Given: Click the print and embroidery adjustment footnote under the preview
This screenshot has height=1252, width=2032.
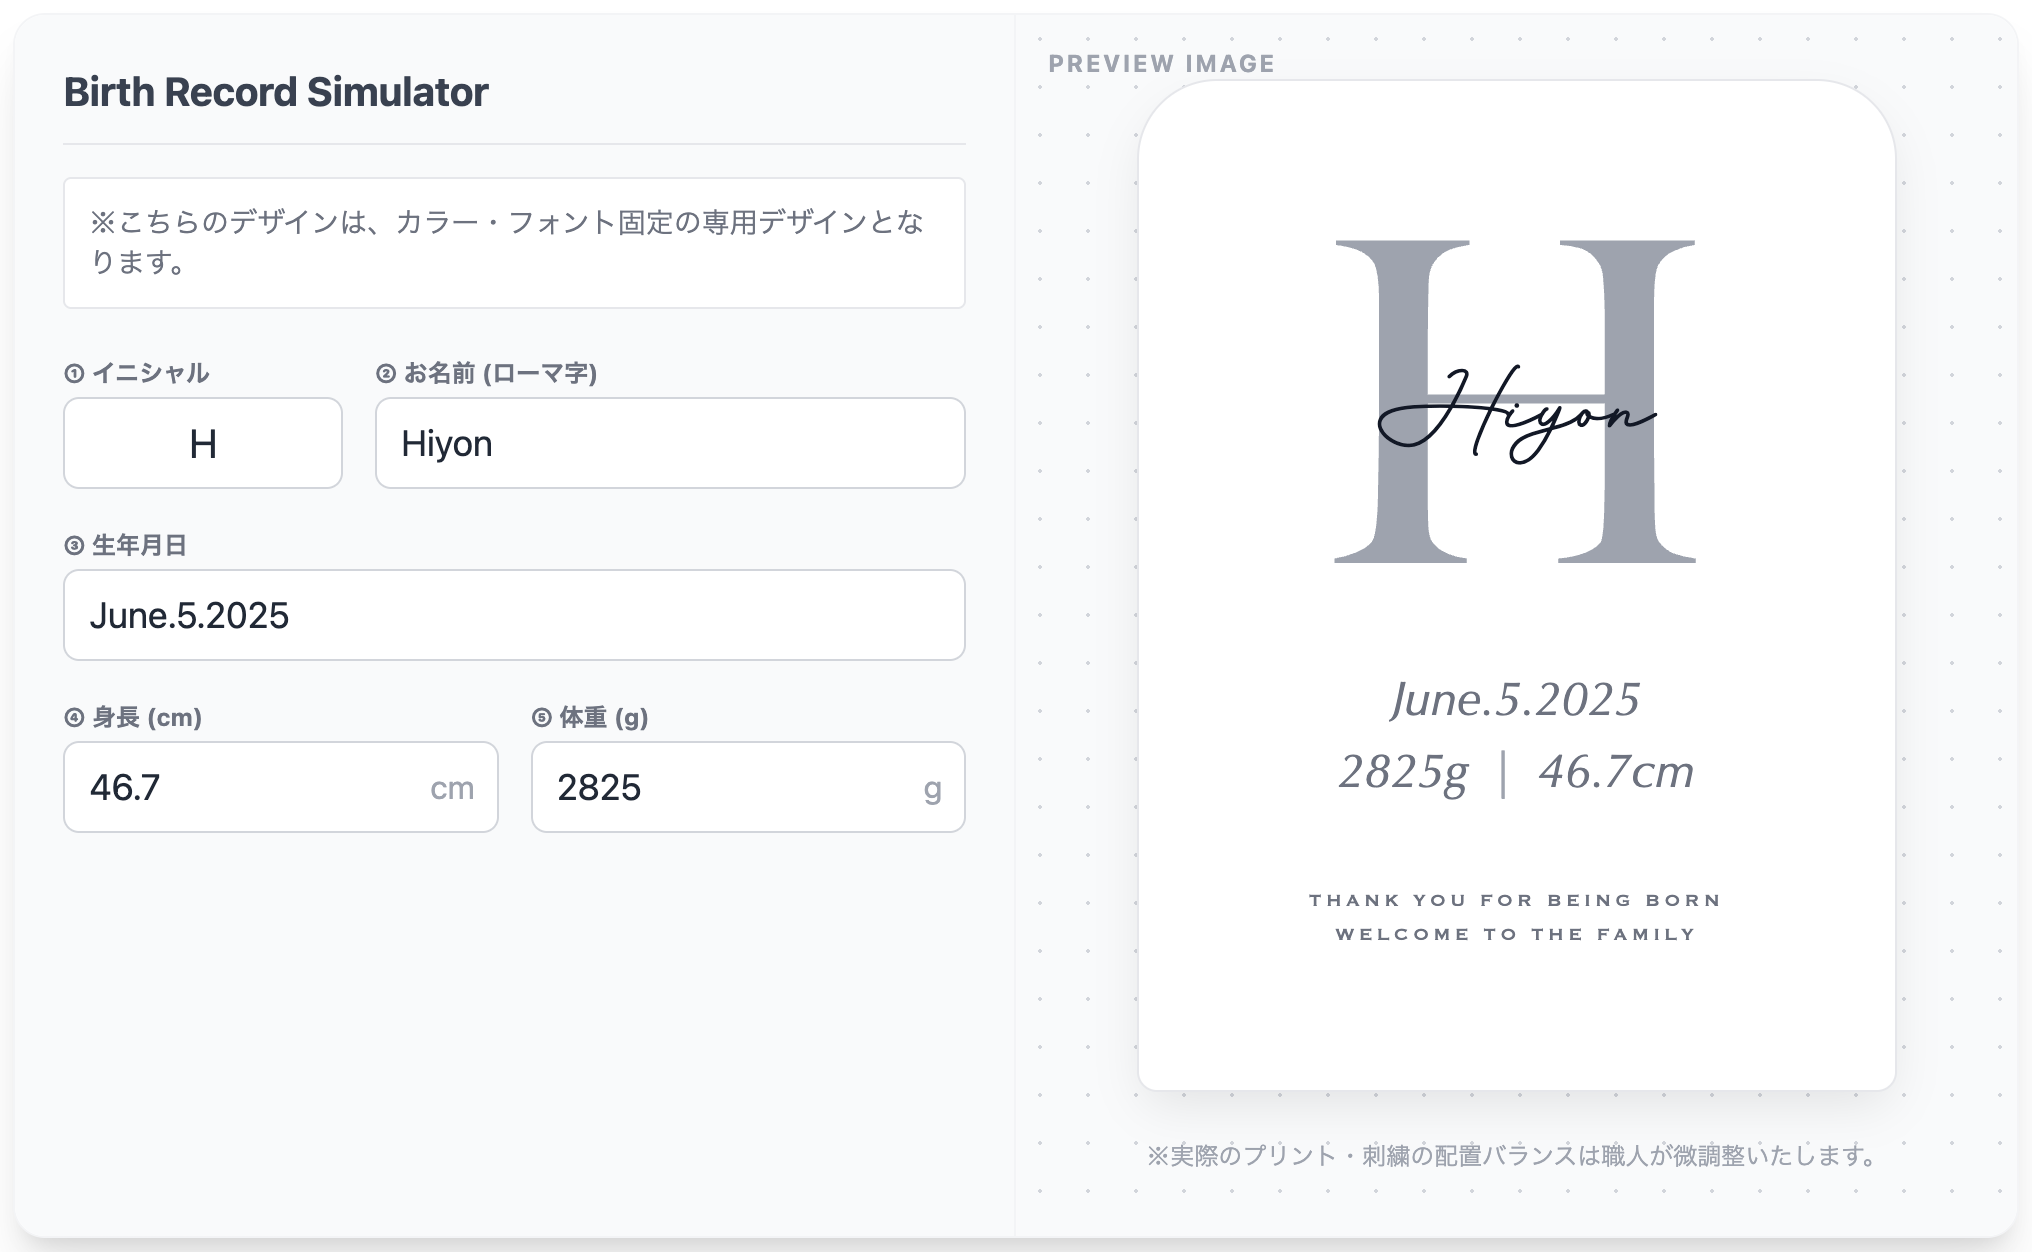Looking at the screenshot, I should pyautogui.click(x=1515, y=1156).
